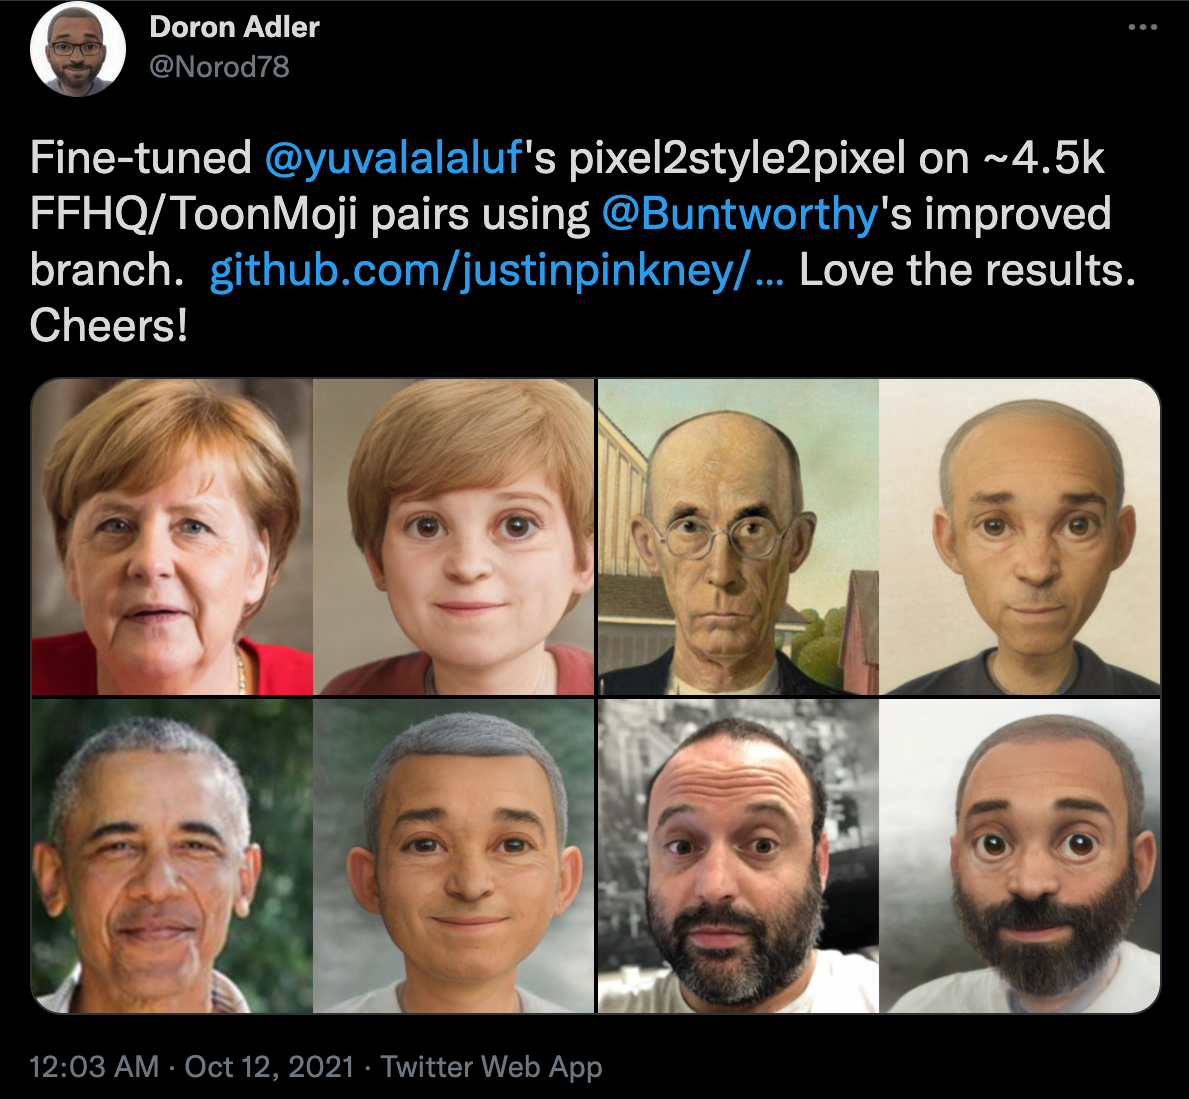Open the @Buntworthy mention
1189x1099 pixels.
739,214
